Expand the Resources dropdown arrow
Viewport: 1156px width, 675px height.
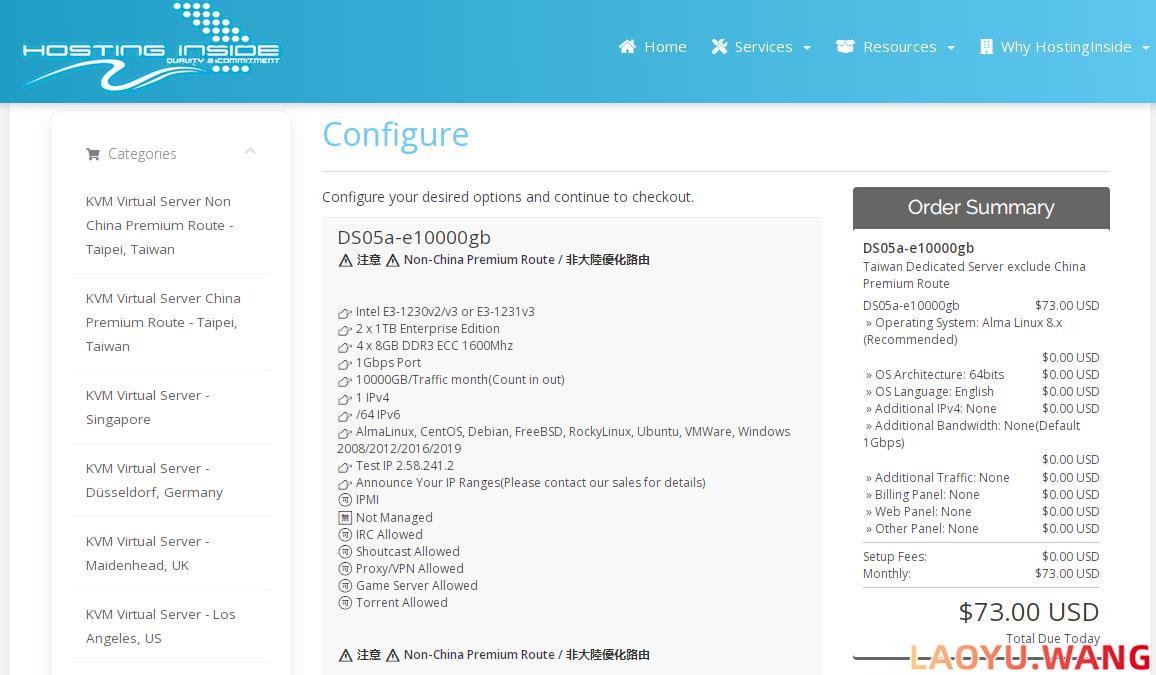pyautogui.click(x=951, y=48)
